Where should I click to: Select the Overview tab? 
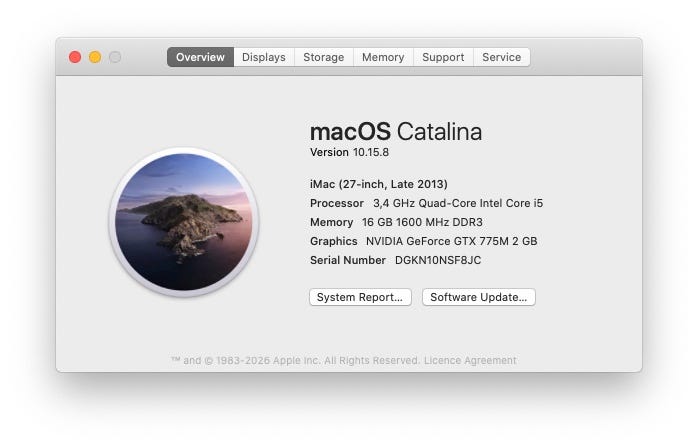[200, 57]
